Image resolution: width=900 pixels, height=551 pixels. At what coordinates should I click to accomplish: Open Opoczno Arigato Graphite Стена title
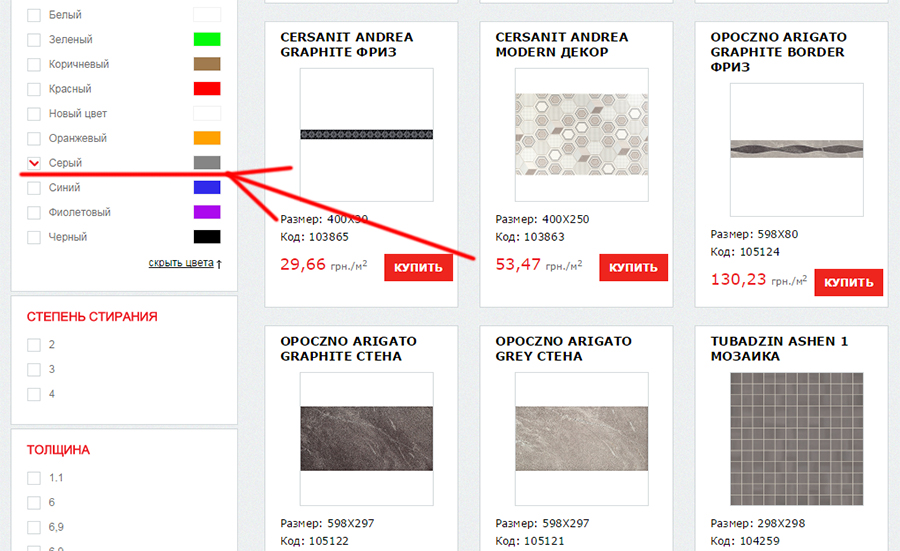pyautogui.click(x=348, y=349)
